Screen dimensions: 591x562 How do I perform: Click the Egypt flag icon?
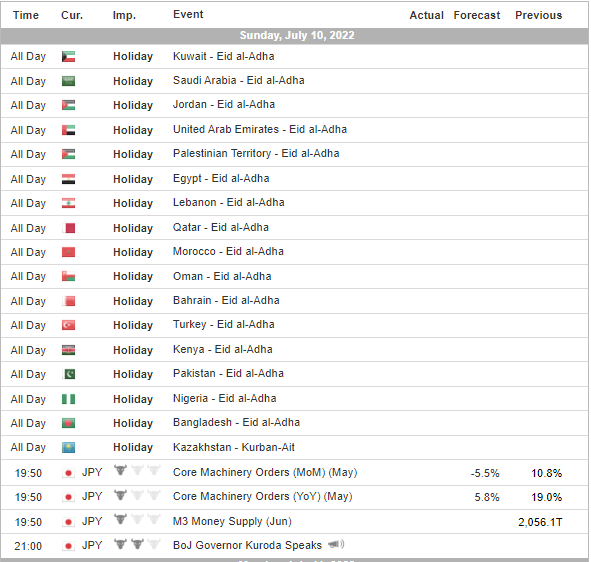coord(69,179)
